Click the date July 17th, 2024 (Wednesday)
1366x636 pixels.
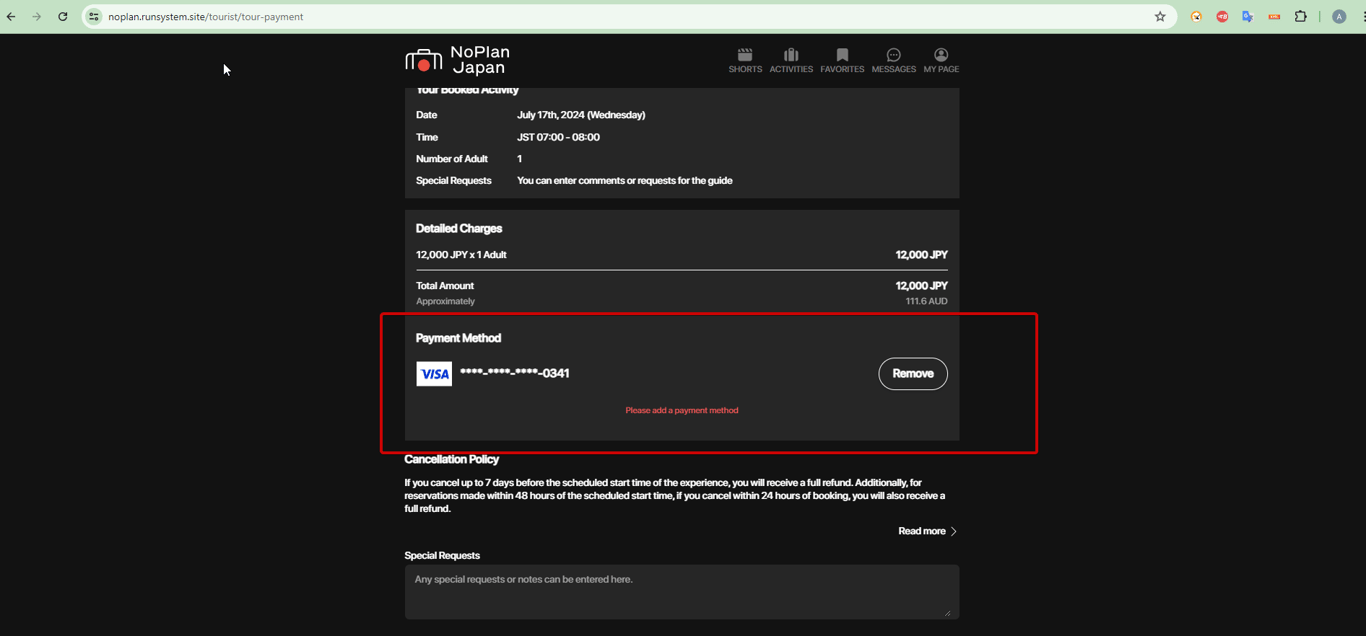pos(581,115)
